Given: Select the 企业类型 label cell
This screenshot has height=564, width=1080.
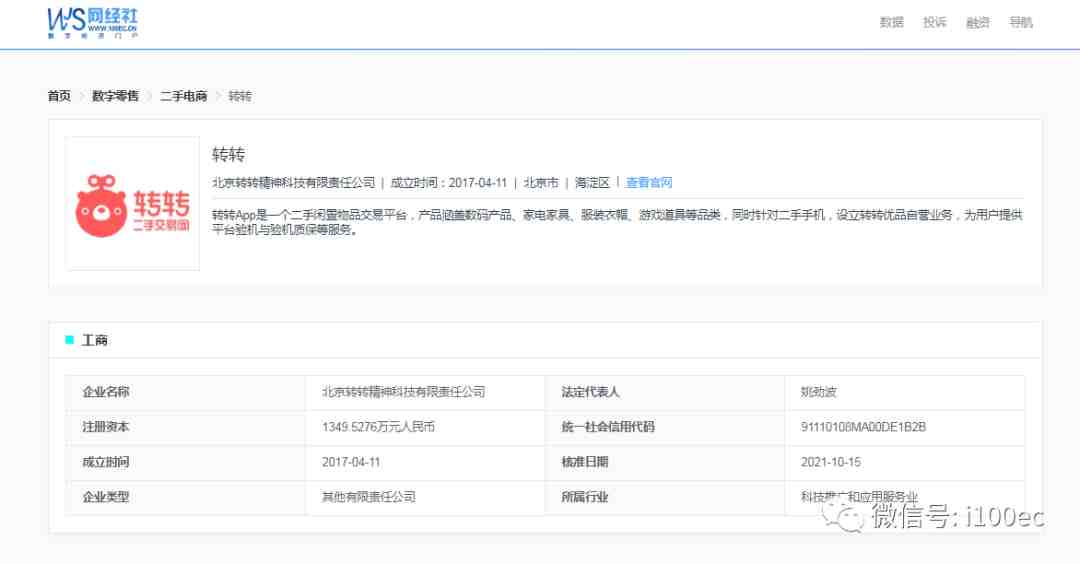Looking at the screenshot, I should coord(185,498).
